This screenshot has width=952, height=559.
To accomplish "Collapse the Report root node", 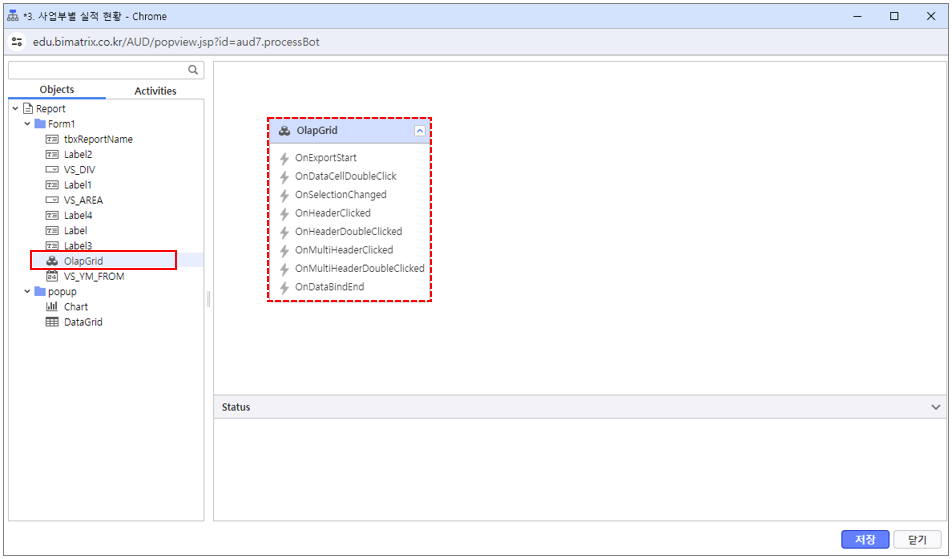I will pyautogui.click(x=14, y=109).
